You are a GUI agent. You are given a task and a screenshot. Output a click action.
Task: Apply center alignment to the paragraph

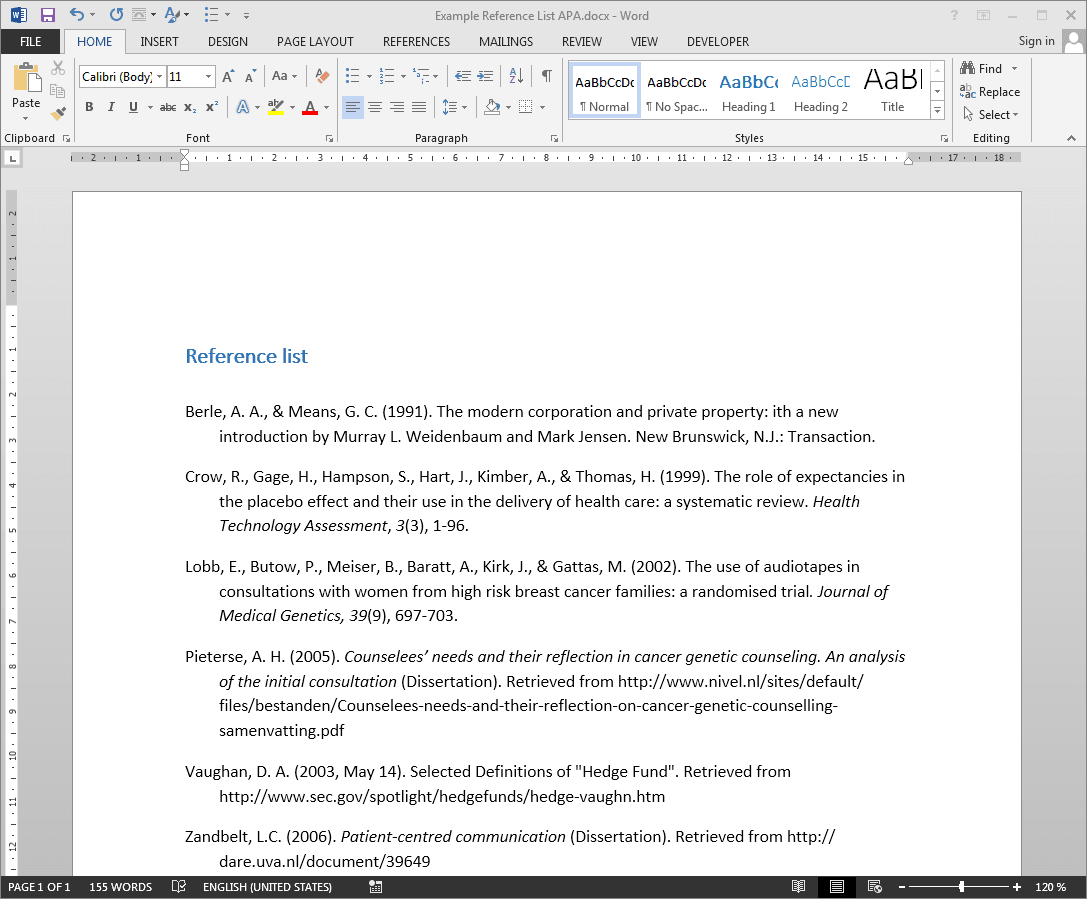click(x=375, y=107)
